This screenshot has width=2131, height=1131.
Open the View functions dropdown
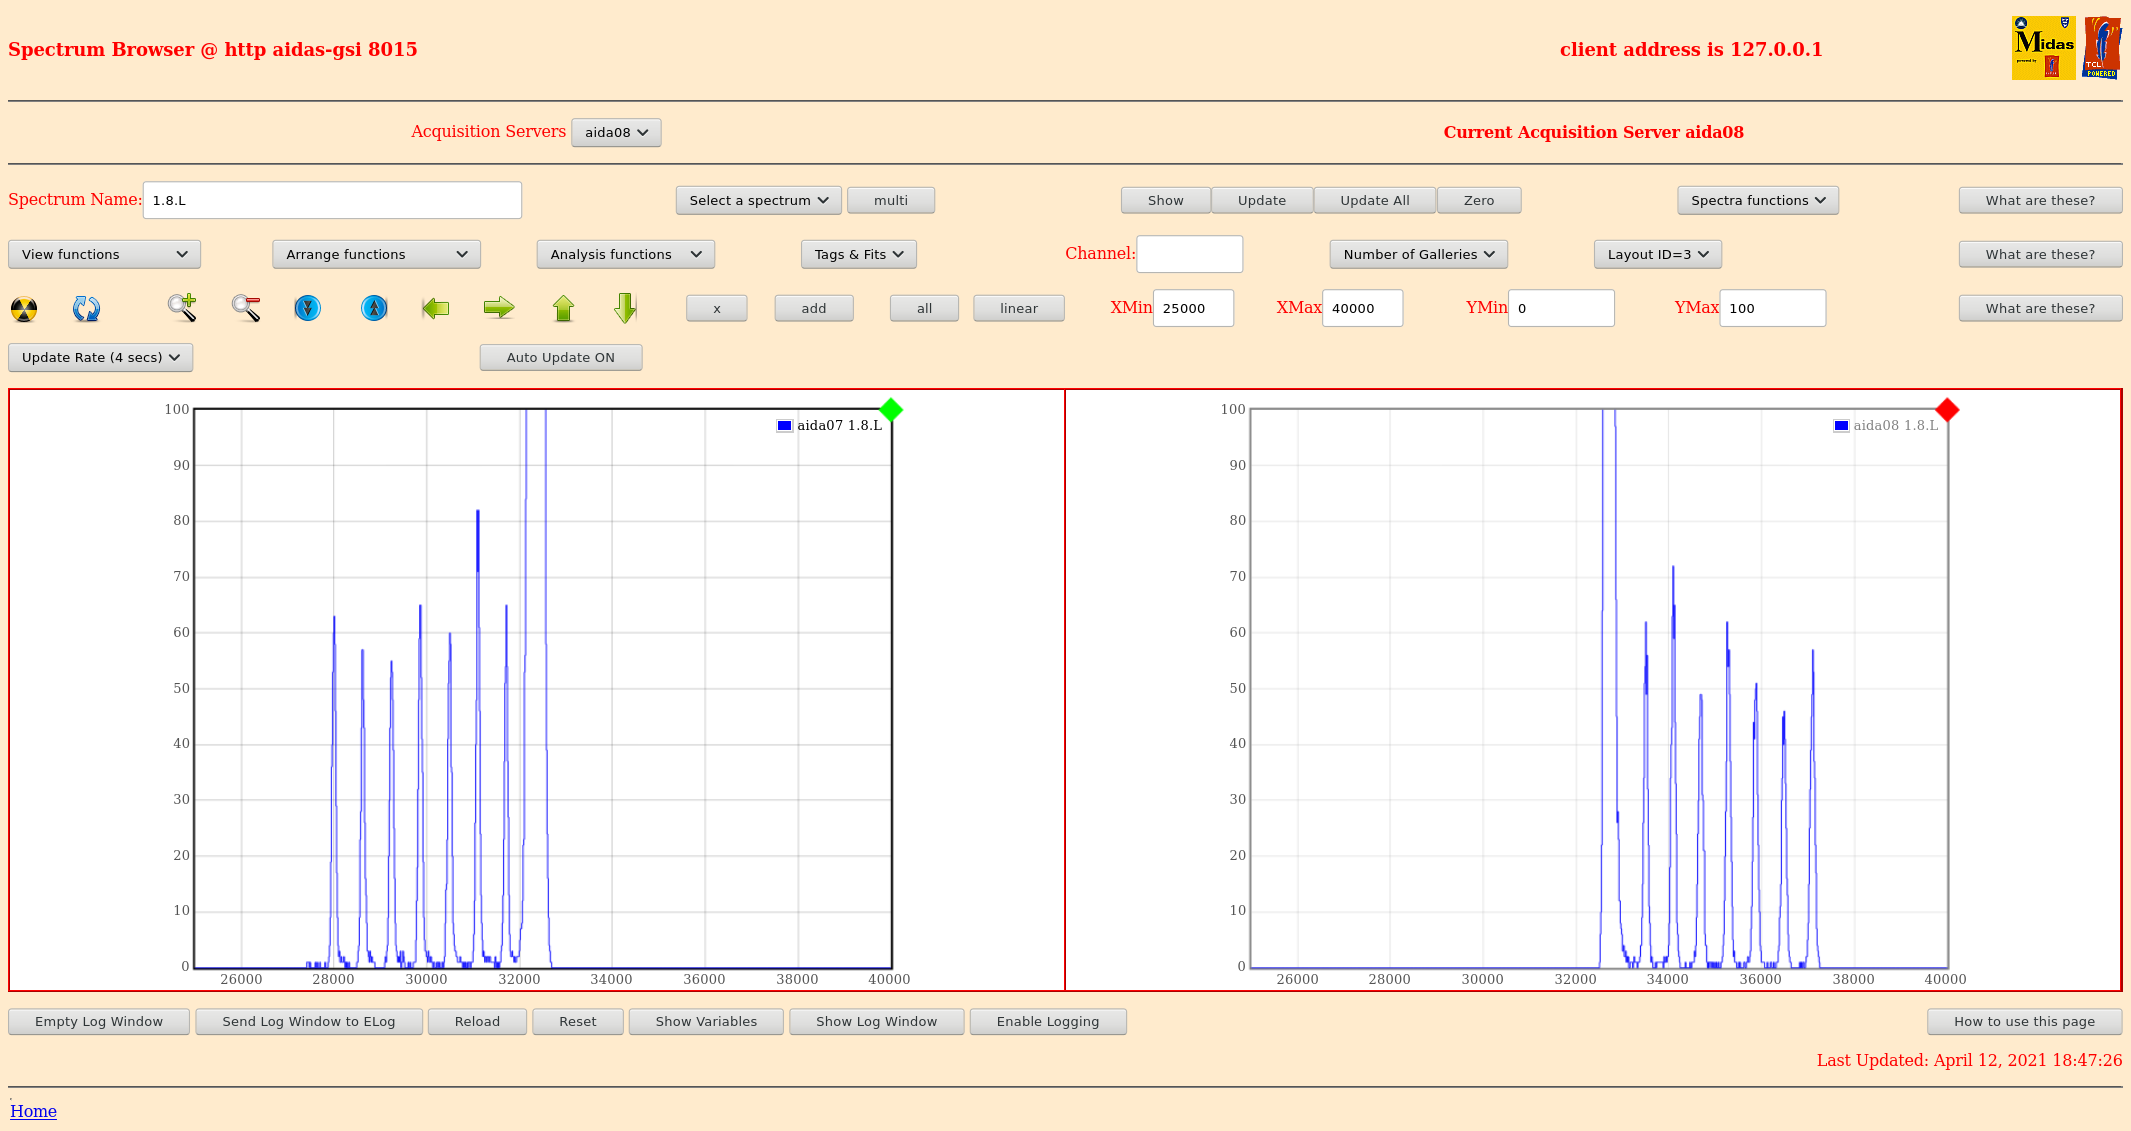[105, 255]
